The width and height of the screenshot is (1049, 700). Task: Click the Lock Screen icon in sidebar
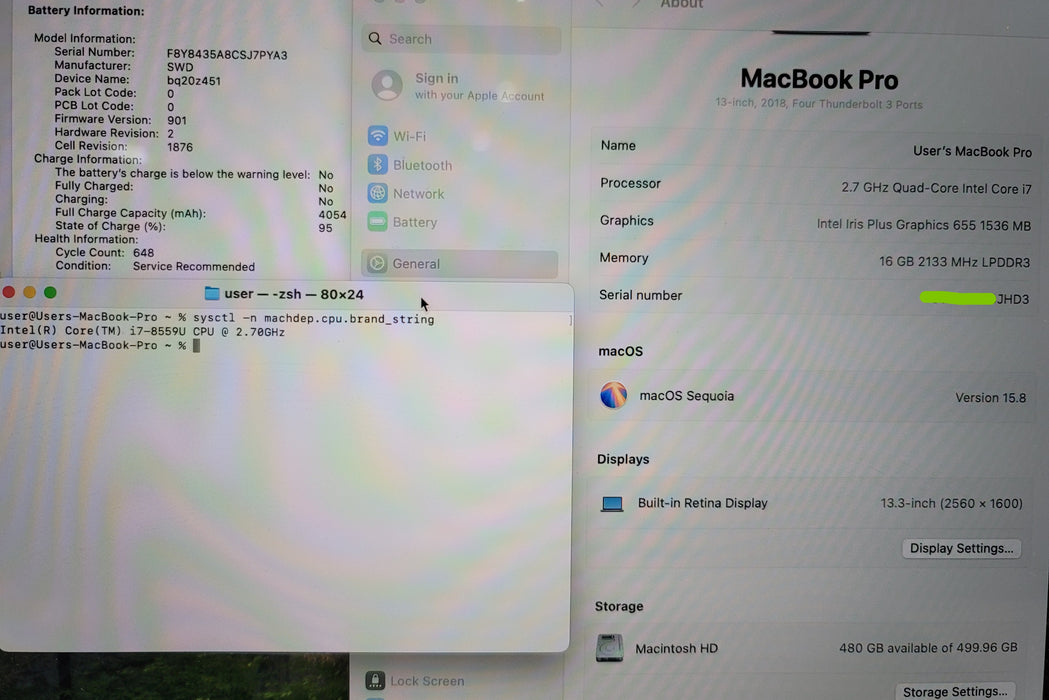click(x=375, y=681)
